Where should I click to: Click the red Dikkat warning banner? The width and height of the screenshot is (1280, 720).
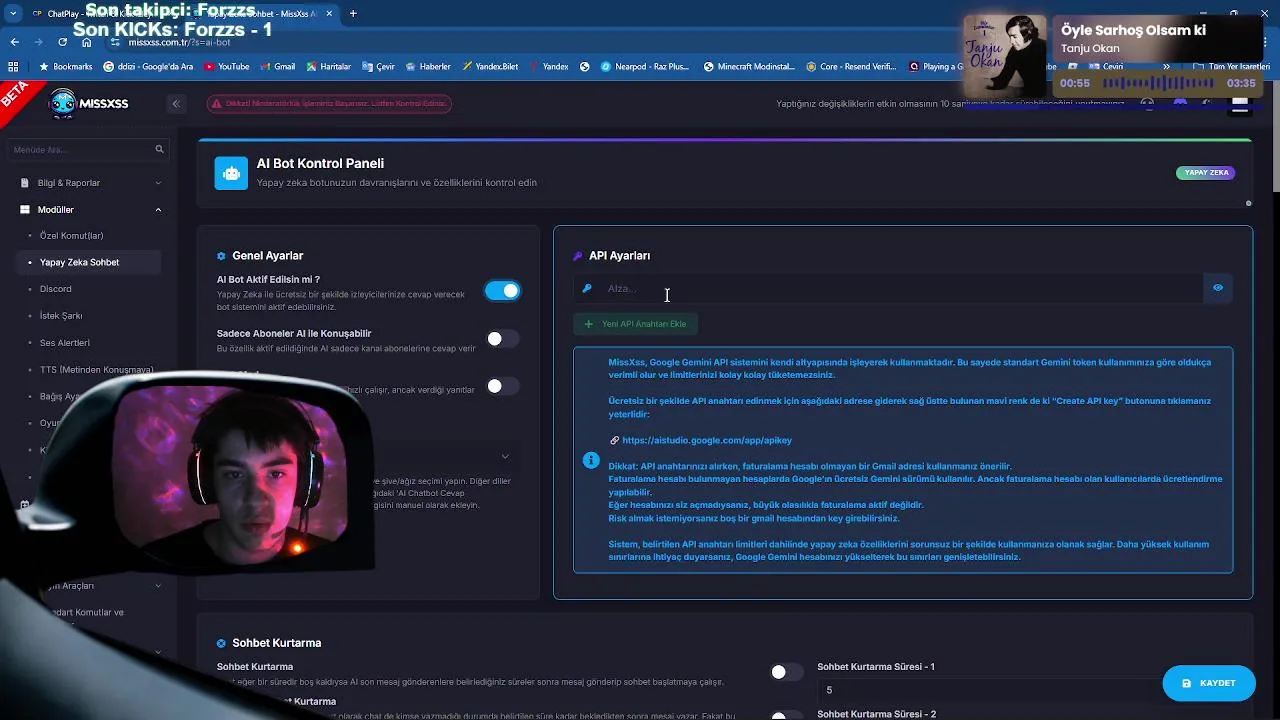329,103
